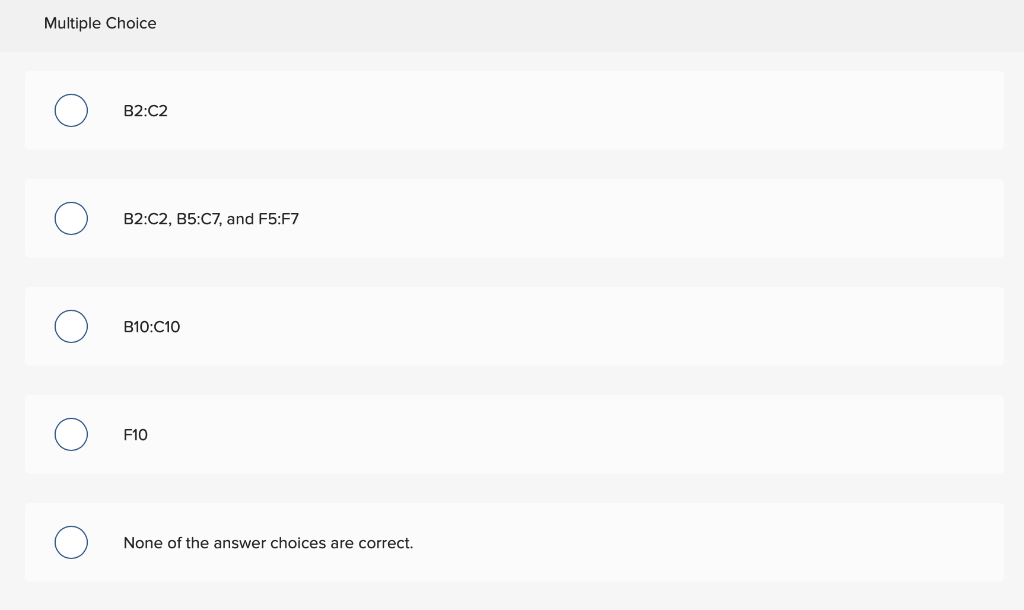
Task: Click blank space in the B2:C2, B5:C7, F5:F7 card
Action: point(653,218)
